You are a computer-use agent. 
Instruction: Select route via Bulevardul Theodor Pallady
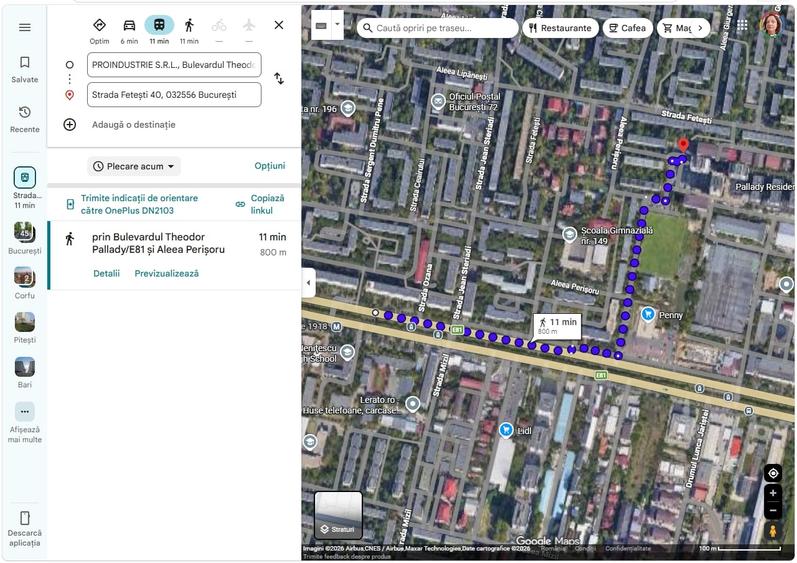tap(174, 255)
